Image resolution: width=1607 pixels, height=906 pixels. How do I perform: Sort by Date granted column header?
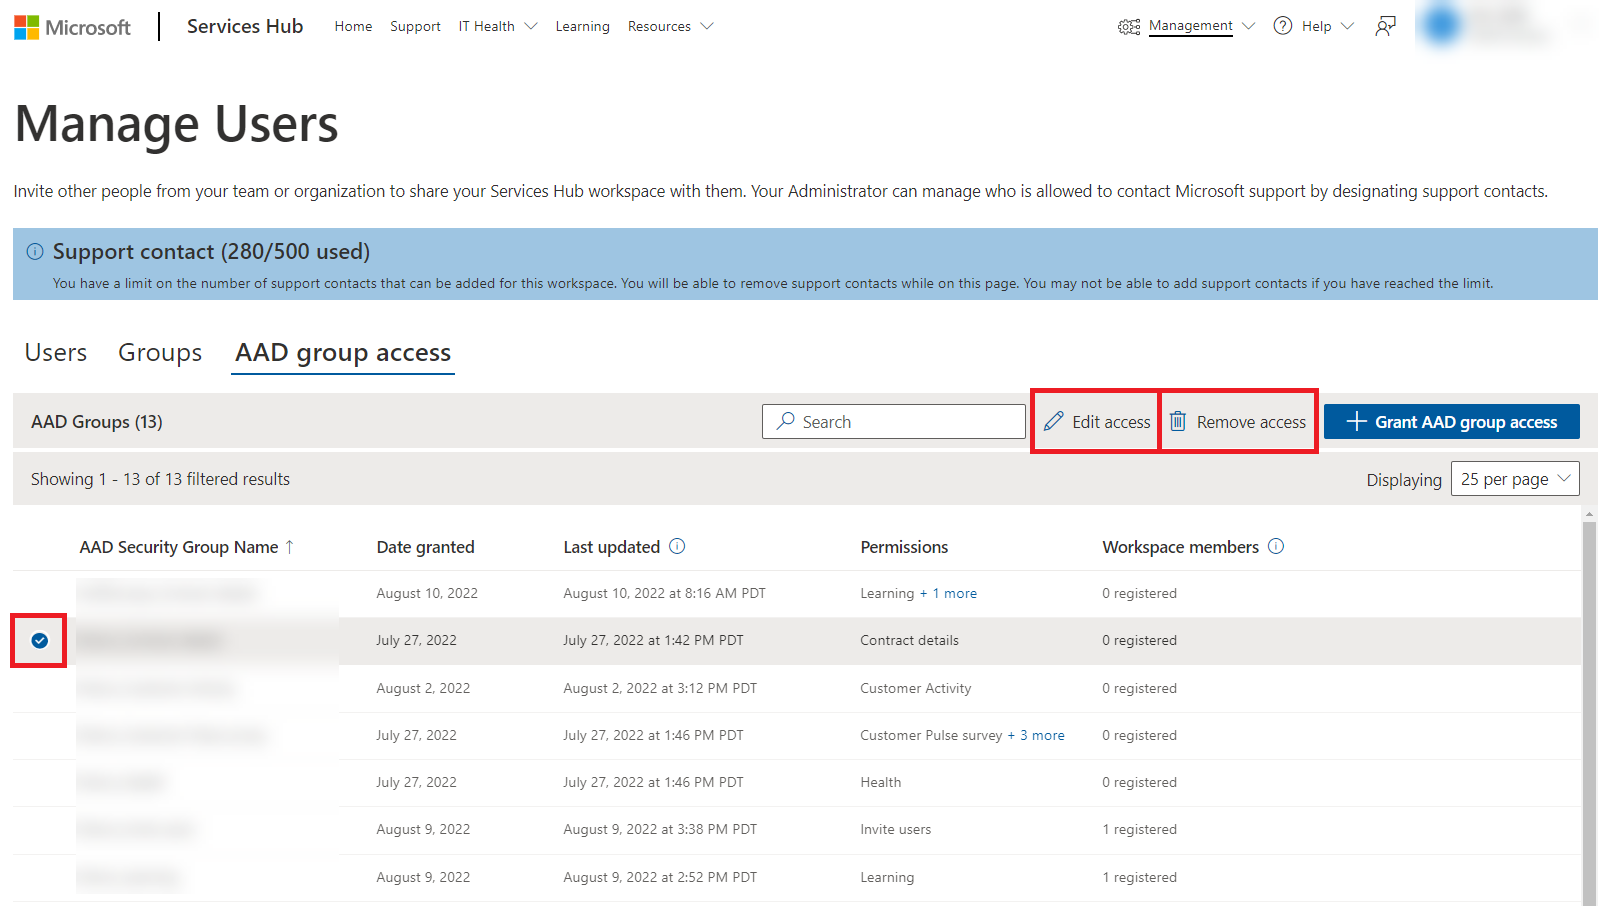425,547
